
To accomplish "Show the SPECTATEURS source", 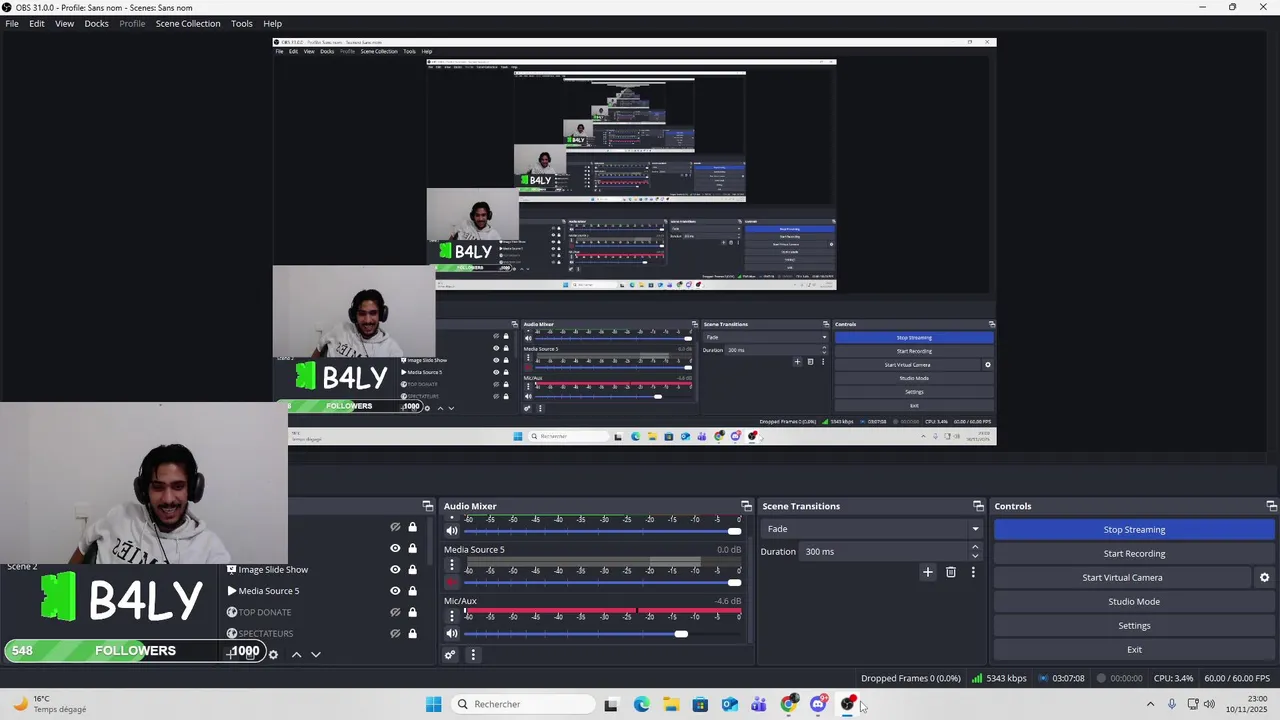I will (x=395, y=633).
